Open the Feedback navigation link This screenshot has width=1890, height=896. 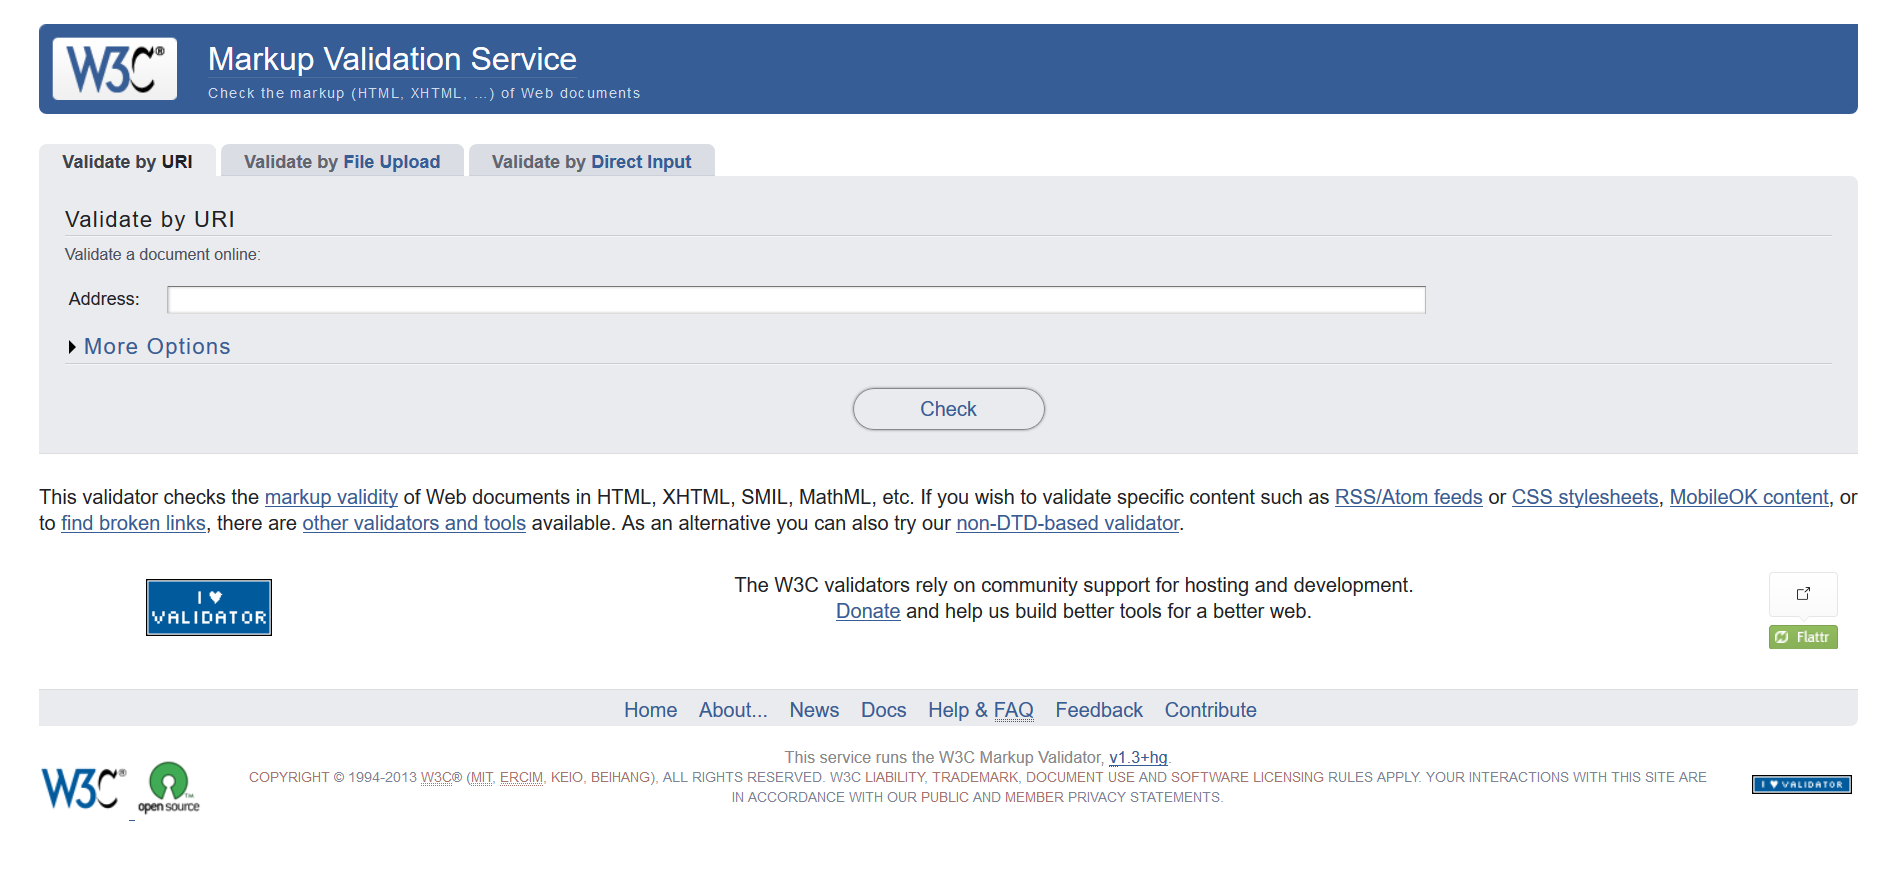1098,710
